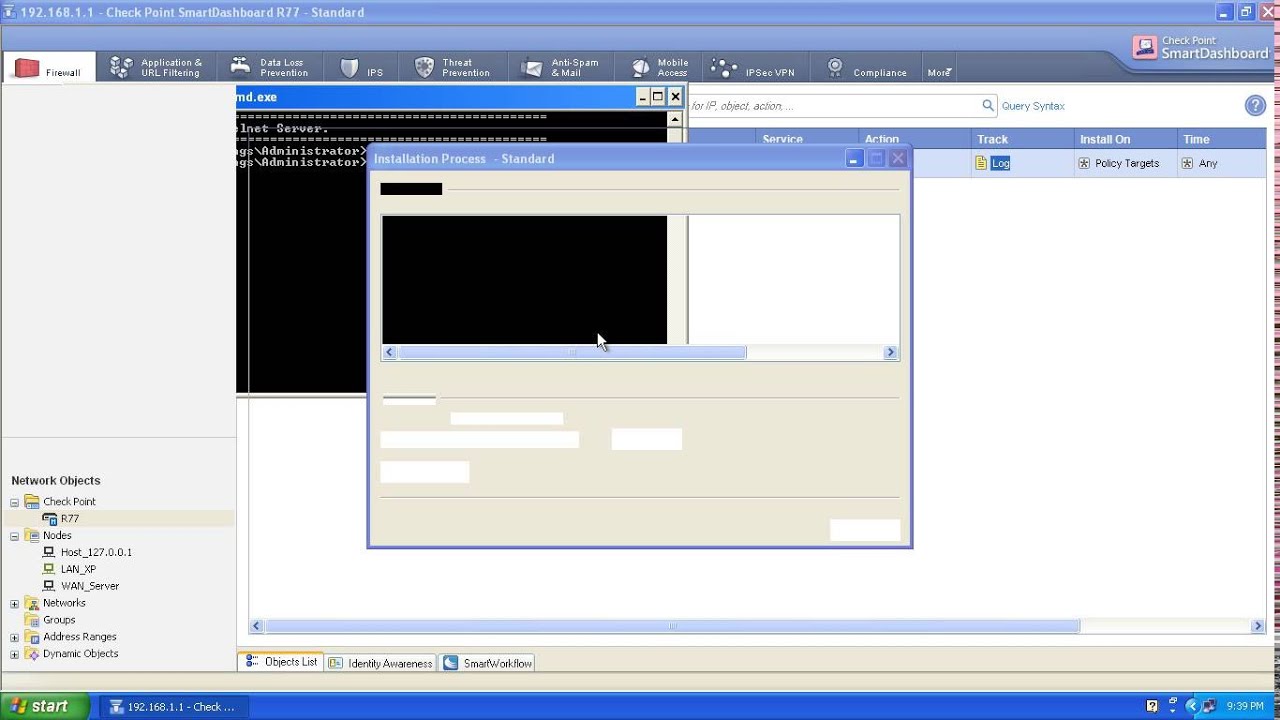1280x720 pixels.
Task: Switch to Application & URL Filtering tab
Action: tap(156, 68)
